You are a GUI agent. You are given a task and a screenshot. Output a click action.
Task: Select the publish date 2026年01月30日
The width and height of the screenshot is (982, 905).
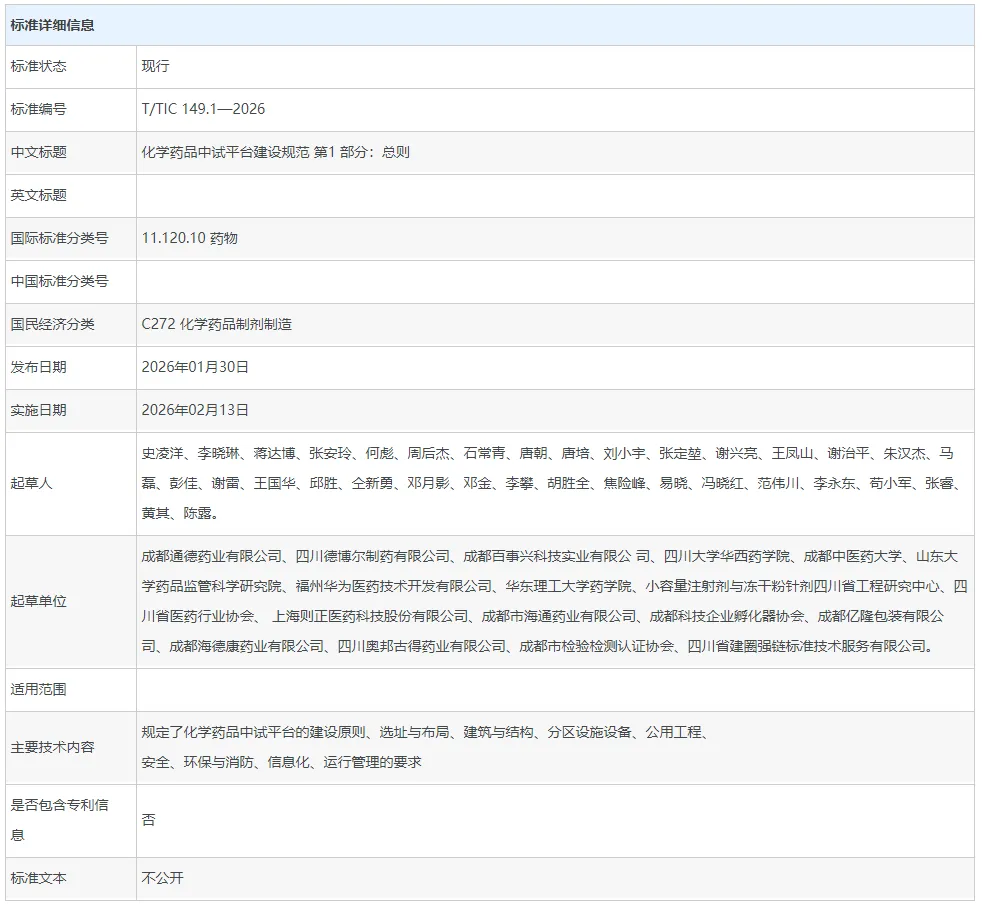point(195,367)
